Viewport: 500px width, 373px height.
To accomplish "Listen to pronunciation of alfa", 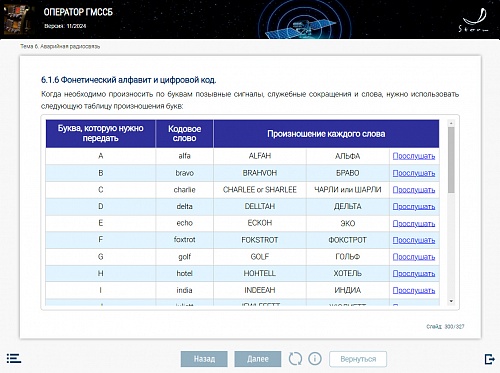I will click(x=414, y=156).
